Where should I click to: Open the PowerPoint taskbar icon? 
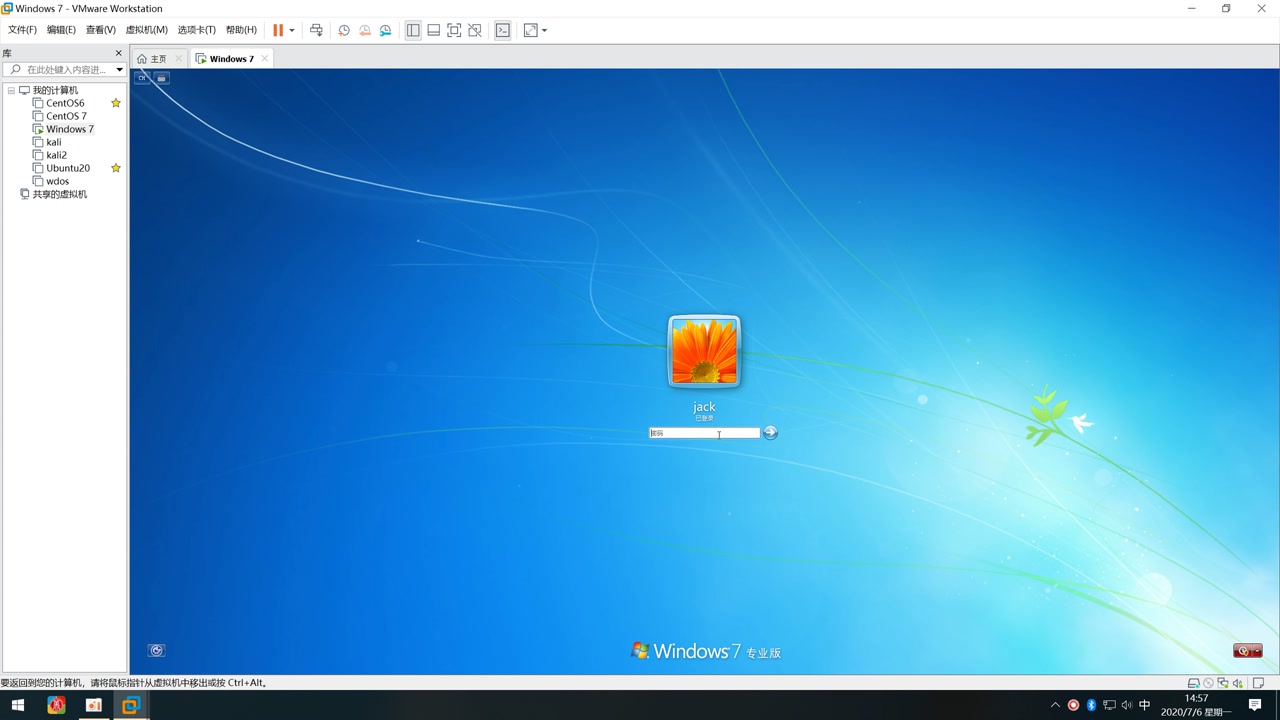pos(93,705)
